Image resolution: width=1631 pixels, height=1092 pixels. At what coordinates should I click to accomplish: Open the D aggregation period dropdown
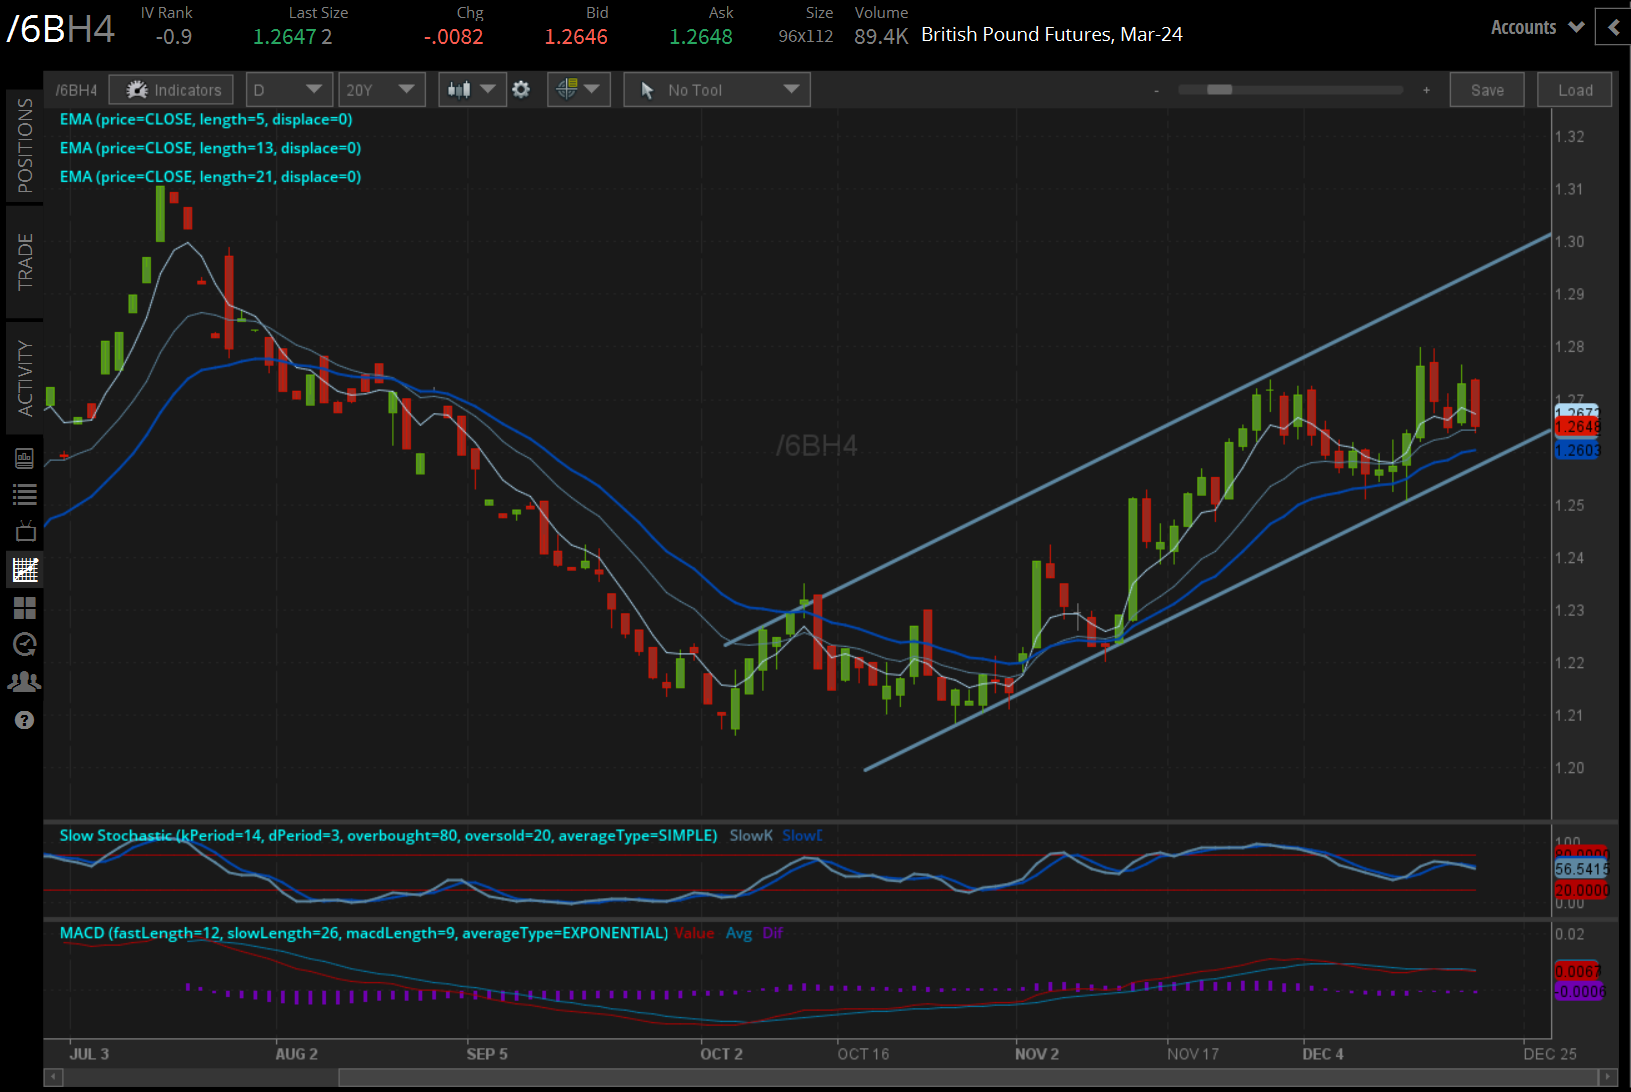[x=289, y=90]
